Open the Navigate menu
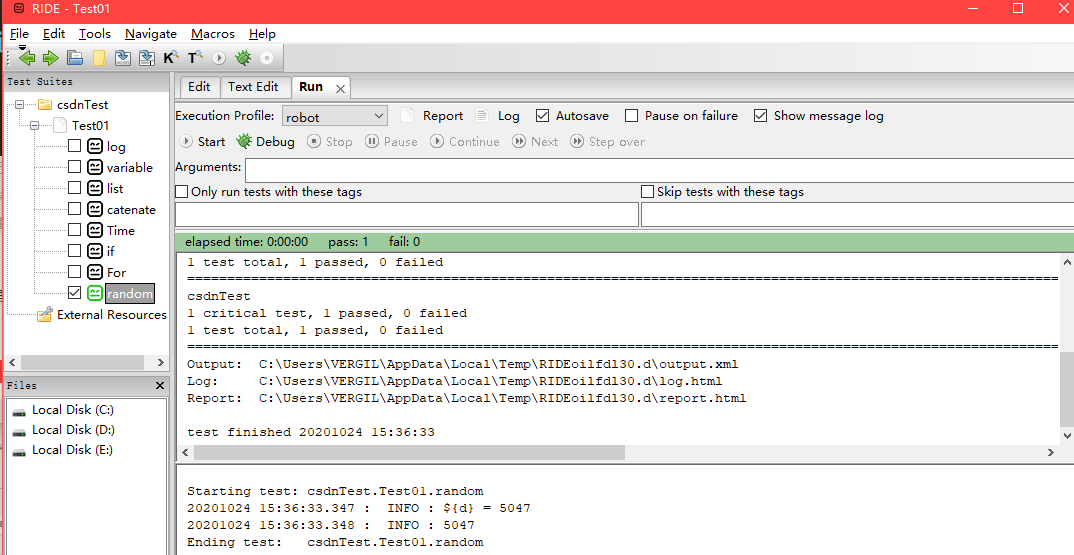The height and width of the screenshot is (555, 1074). pos(151,34)
